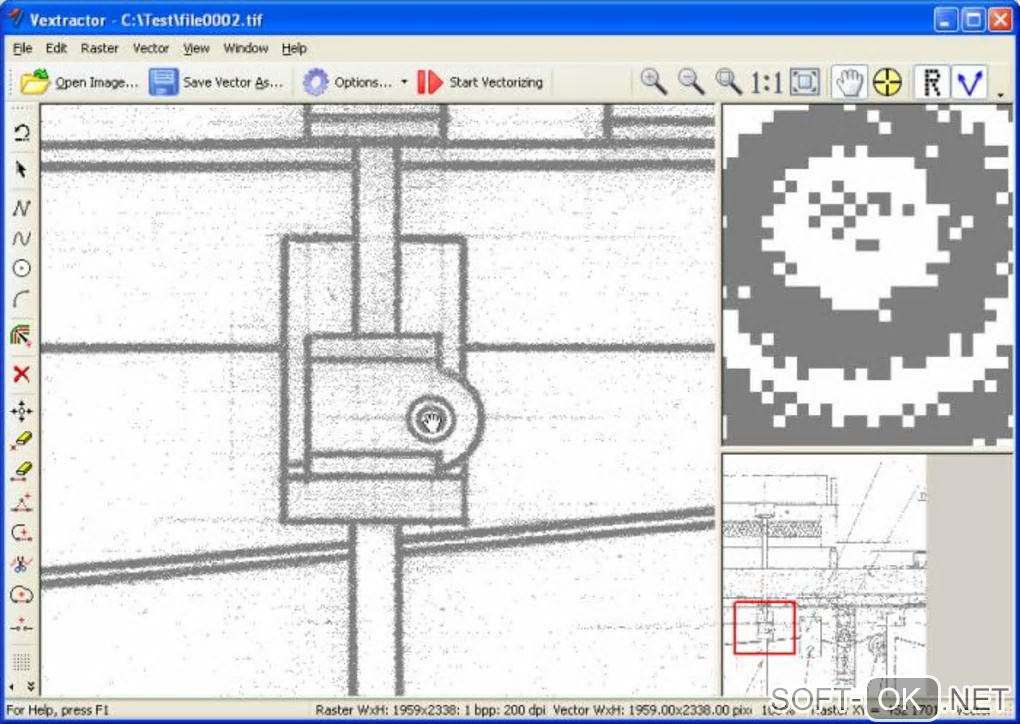This screenshot has width=1020, height=724.
Task: Select the spline curve drawing tool
Action: (21, 238)
